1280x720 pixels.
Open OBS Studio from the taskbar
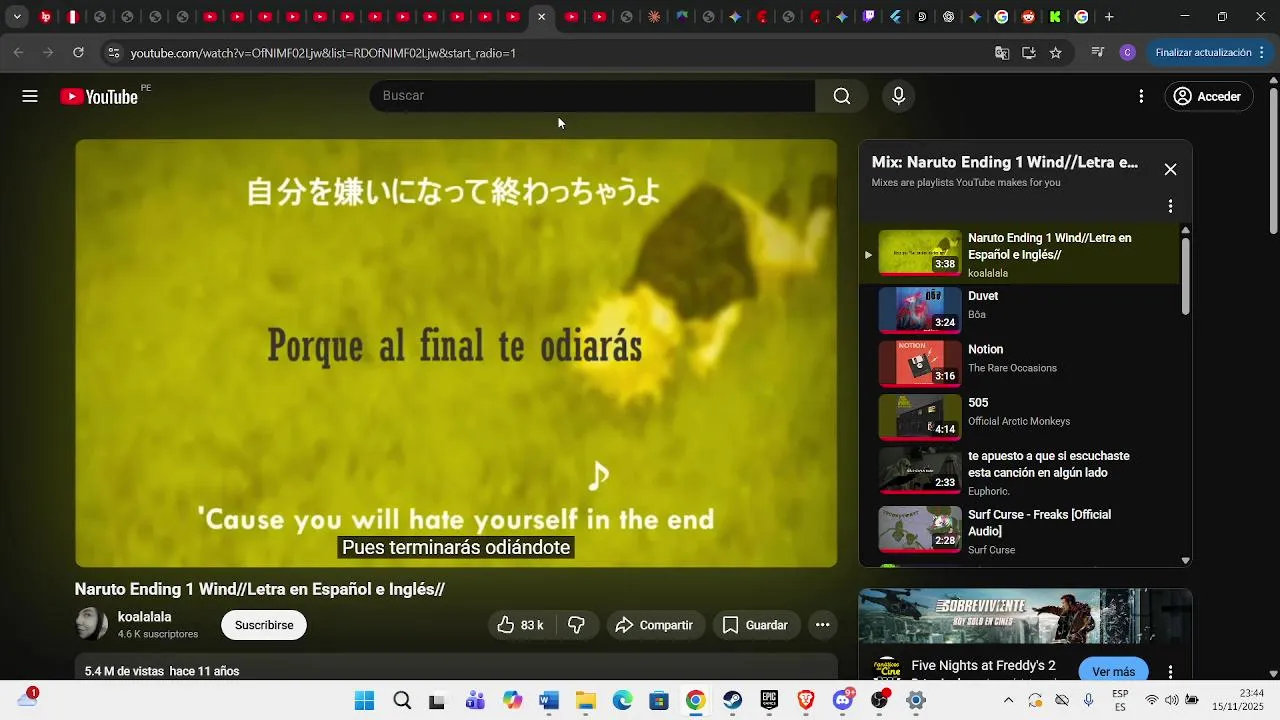[880, 701]
